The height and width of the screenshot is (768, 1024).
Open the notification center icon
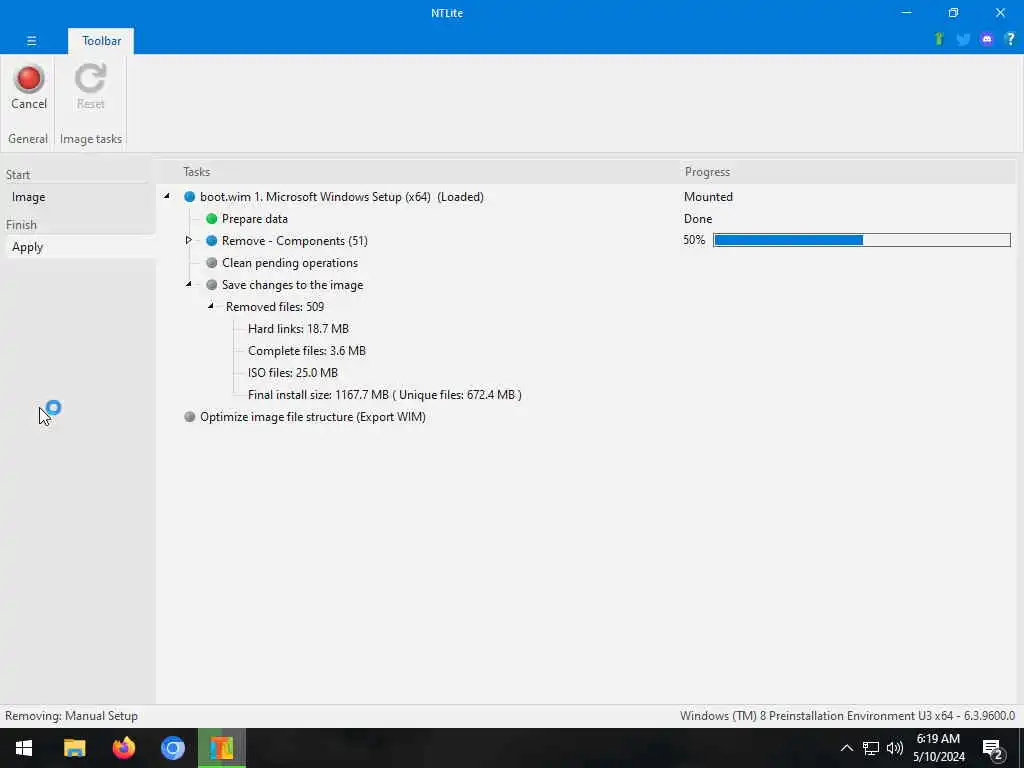click(x=992, y=749)
